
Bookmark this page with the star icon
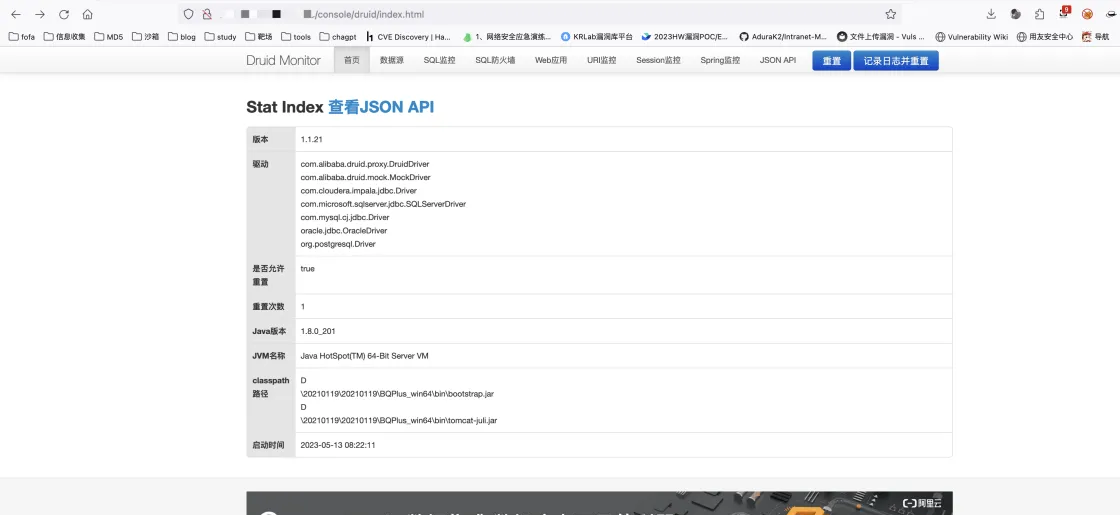pyautogui.click(x=891, y=14)
